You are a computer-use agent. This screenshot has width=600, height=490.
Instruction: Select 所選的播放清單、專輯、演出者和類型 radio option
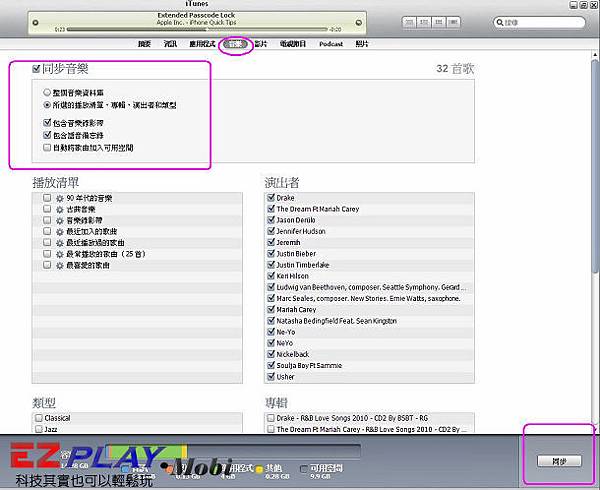tap(47, 104)
